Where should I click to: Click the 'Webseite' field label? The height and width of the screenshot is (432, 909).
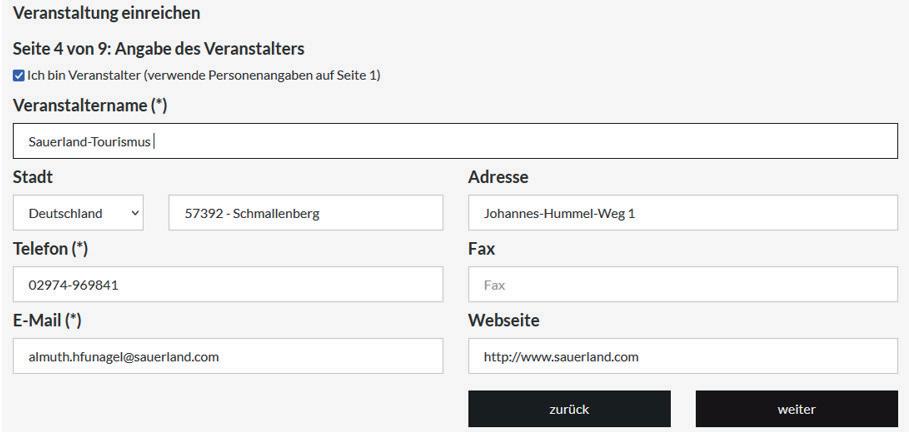[x=503, y=320]
